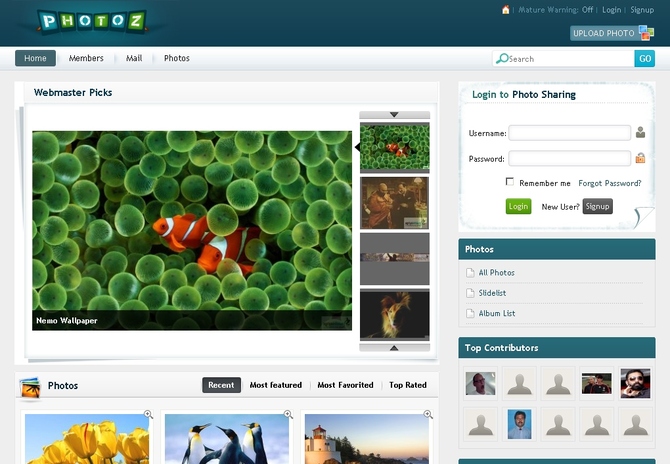This screenshot has height=464, width=670.
Task: Toggle the Remember me checkbox
Action: [509, 182]
